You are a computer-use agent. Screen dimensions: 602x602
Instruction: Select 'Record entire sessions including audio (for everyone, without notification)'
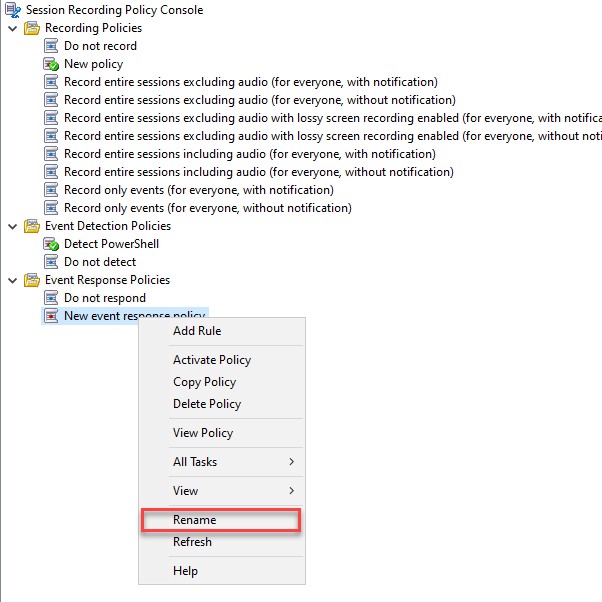point(259,172)
